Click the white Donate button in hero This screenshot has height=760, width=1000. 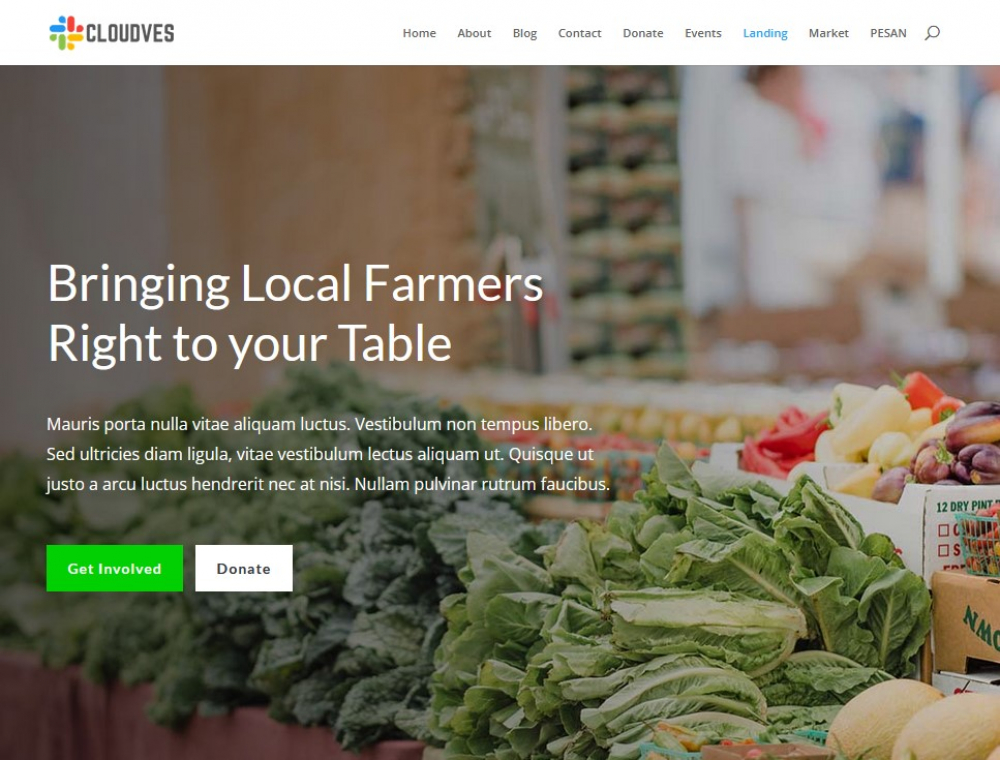244,568
